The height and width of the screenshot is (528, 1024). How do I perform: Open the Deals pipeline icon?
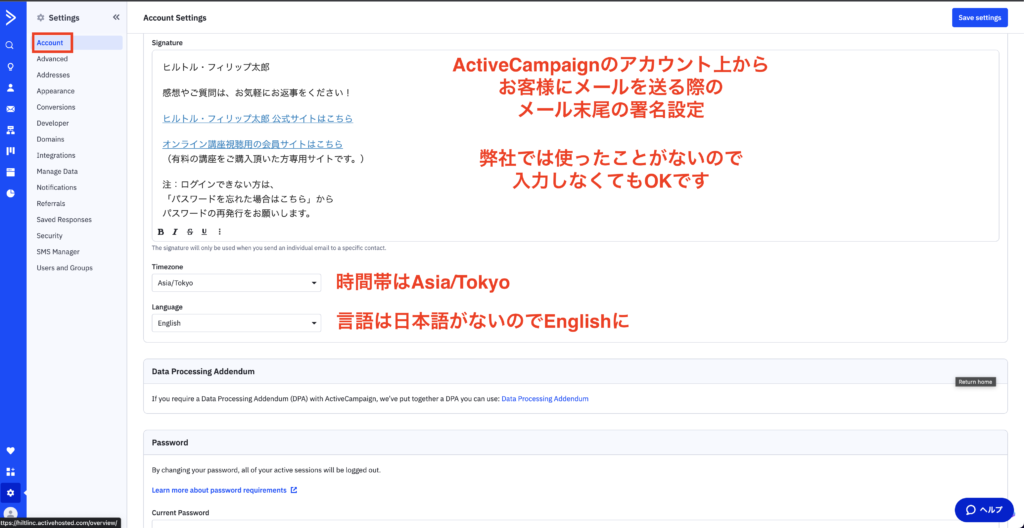[10, 151]
